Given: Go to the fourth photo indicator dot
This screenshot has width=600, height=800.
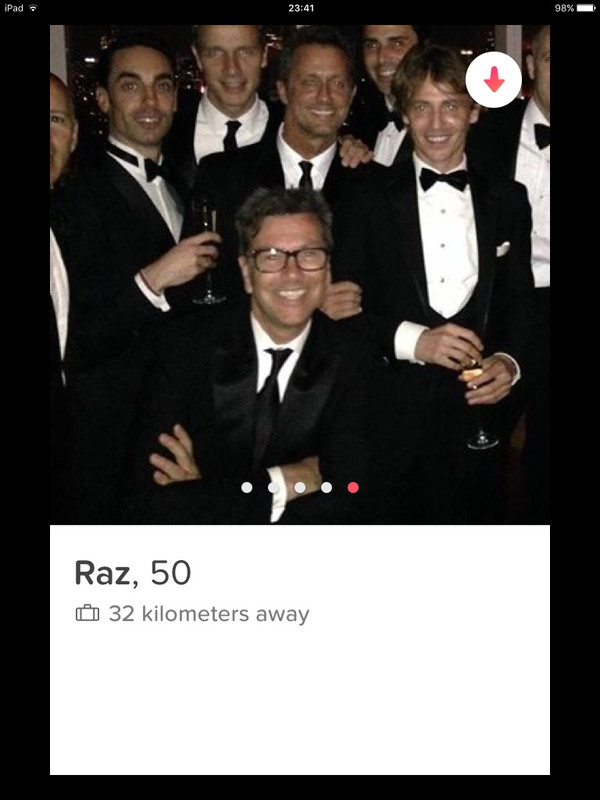Looking at the screenshot, I should pos(327,488).
